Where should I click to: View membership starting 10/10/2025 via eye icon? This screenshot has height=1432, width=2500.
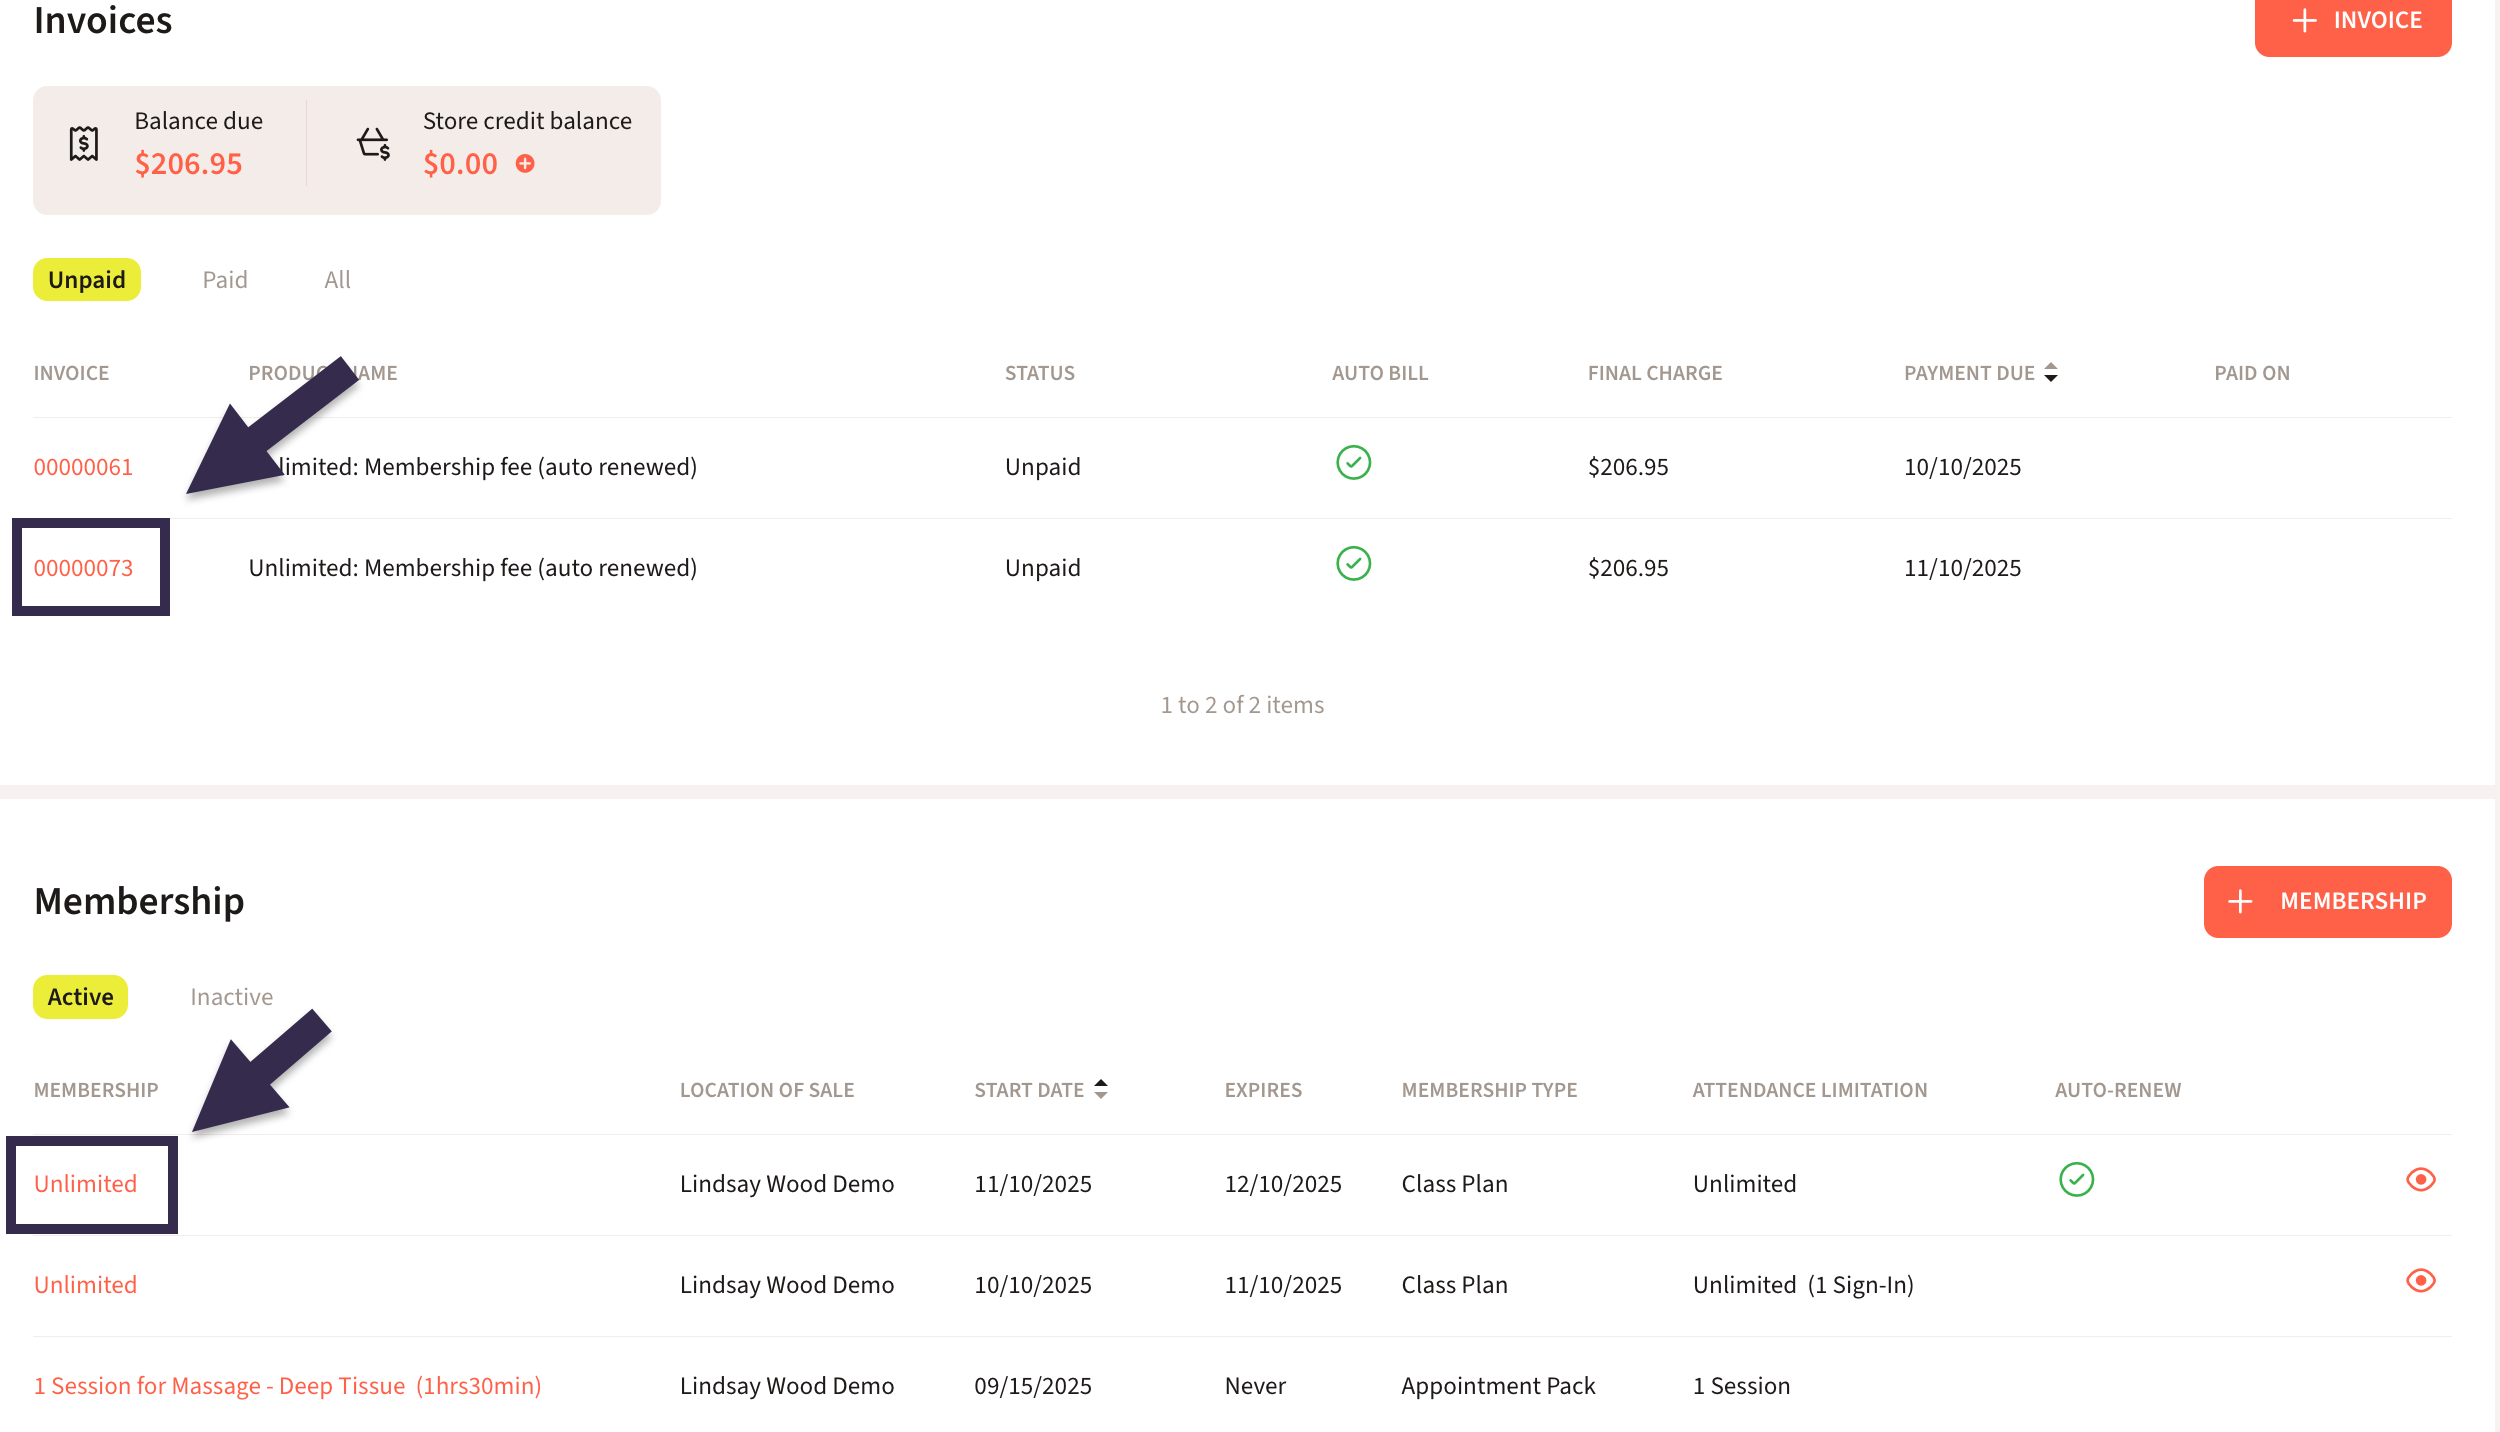click(2420, 1281)
